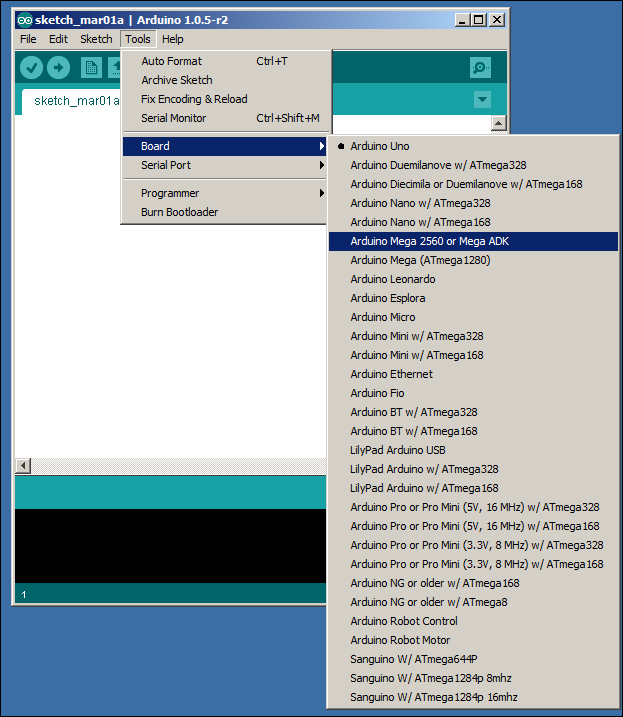Pick Arduino Robot Control board
The image size is (623, 717).
473,621
